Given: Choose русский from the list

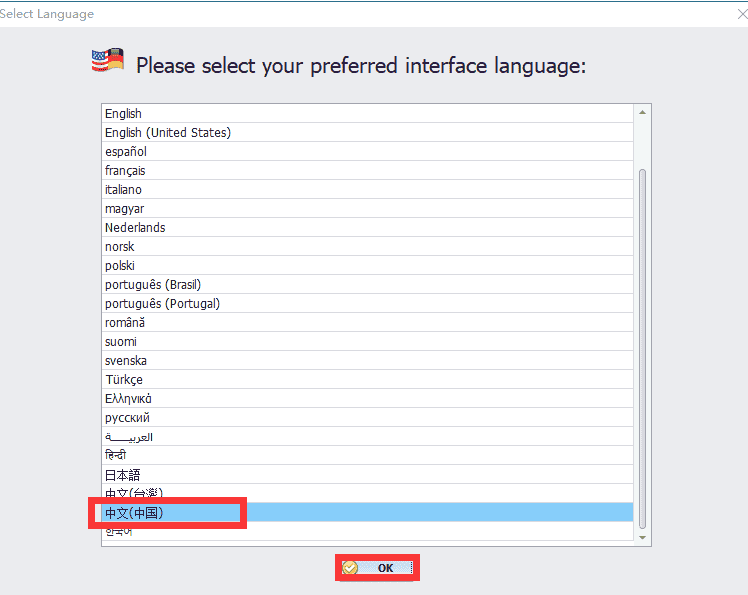Looking at the screenshot, I should (x=127, y=418).
